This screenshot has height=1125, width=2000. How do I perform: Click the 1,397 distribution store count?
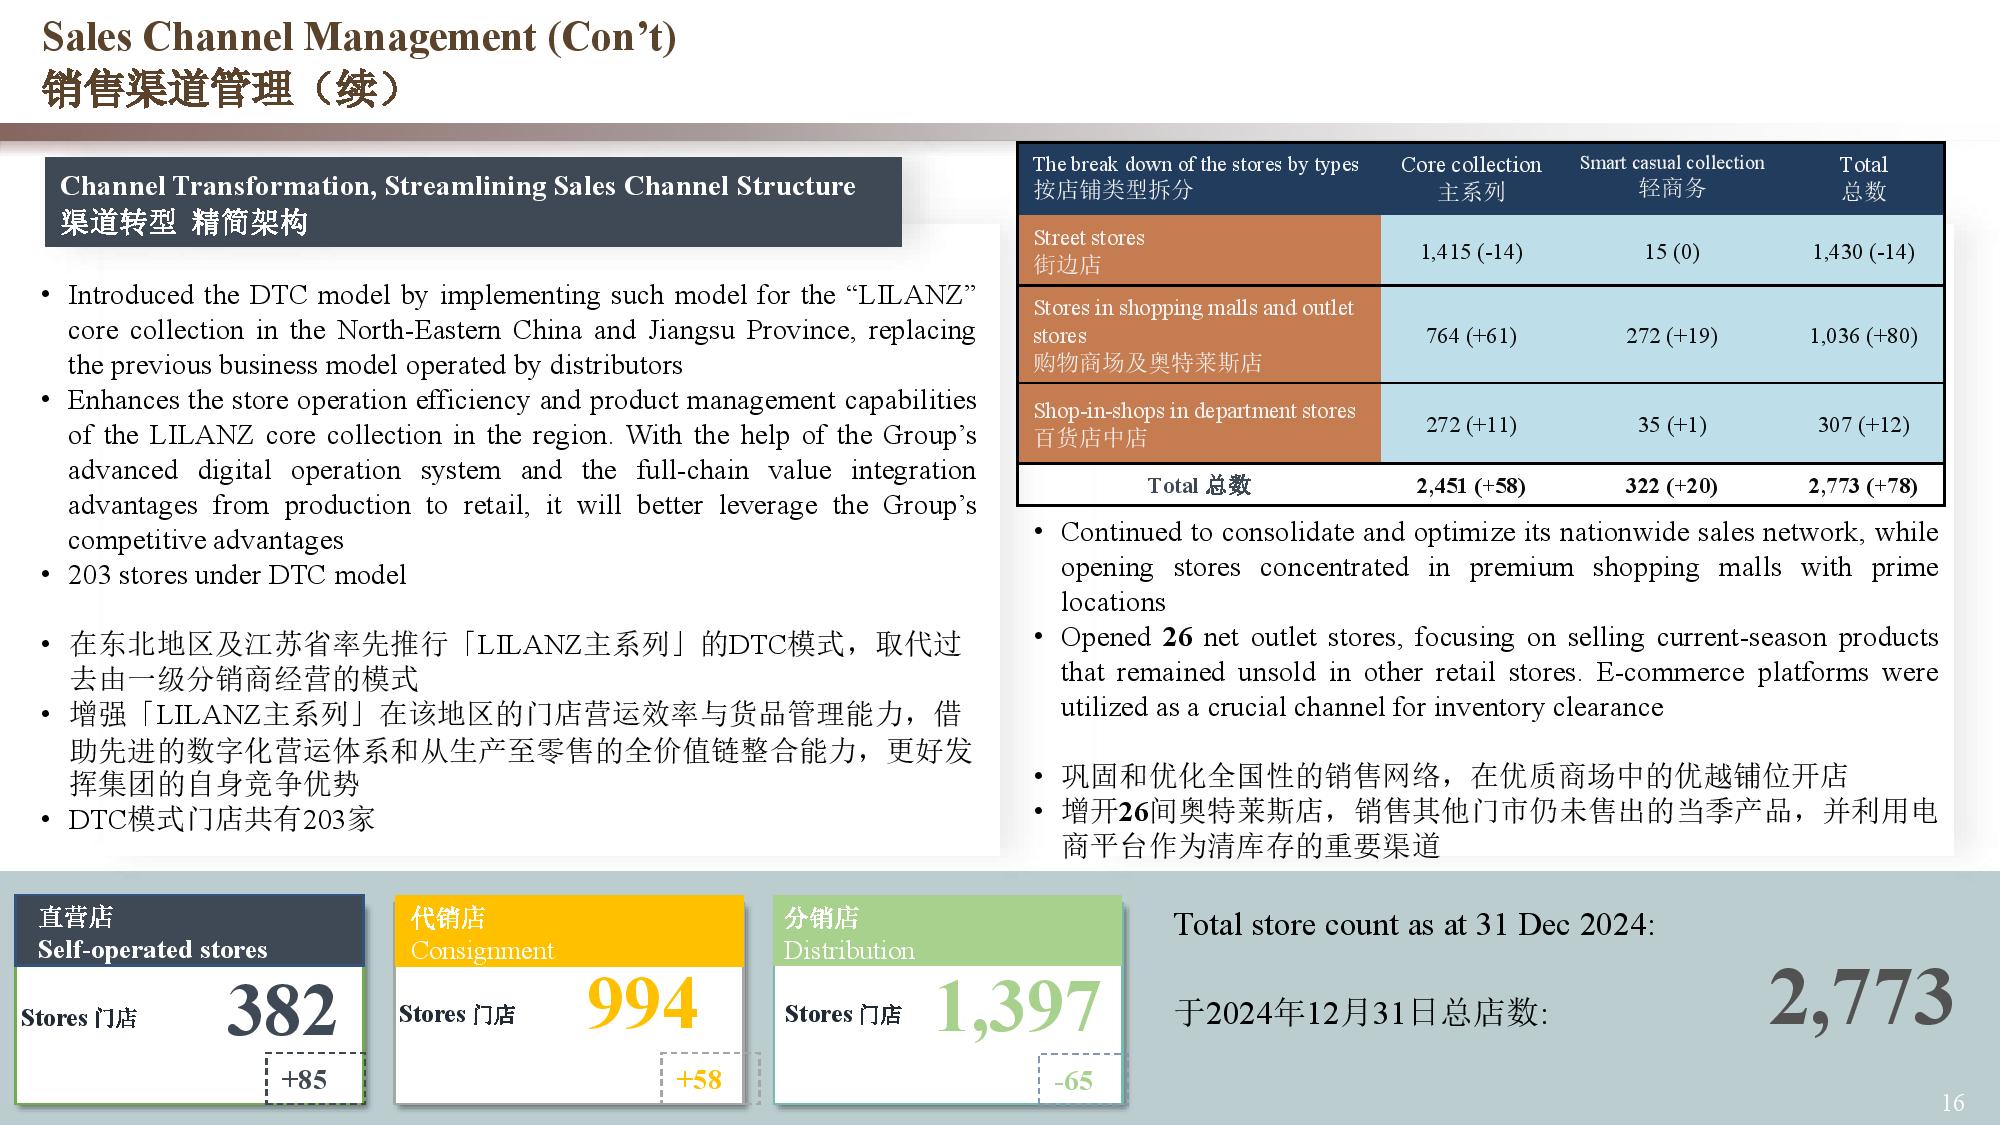pos(1018,1007)
